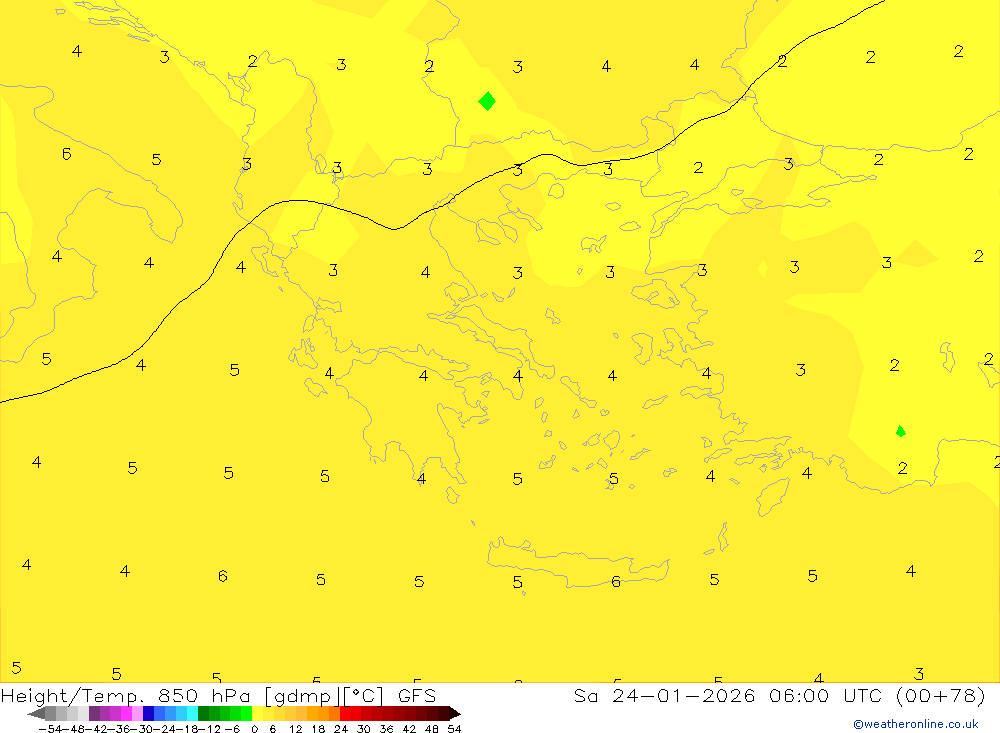Image resolution: width=1000 pixels, height=733 pixels.
Task: Pick the light pink swatch in color scale
Action: click(138, 714)
